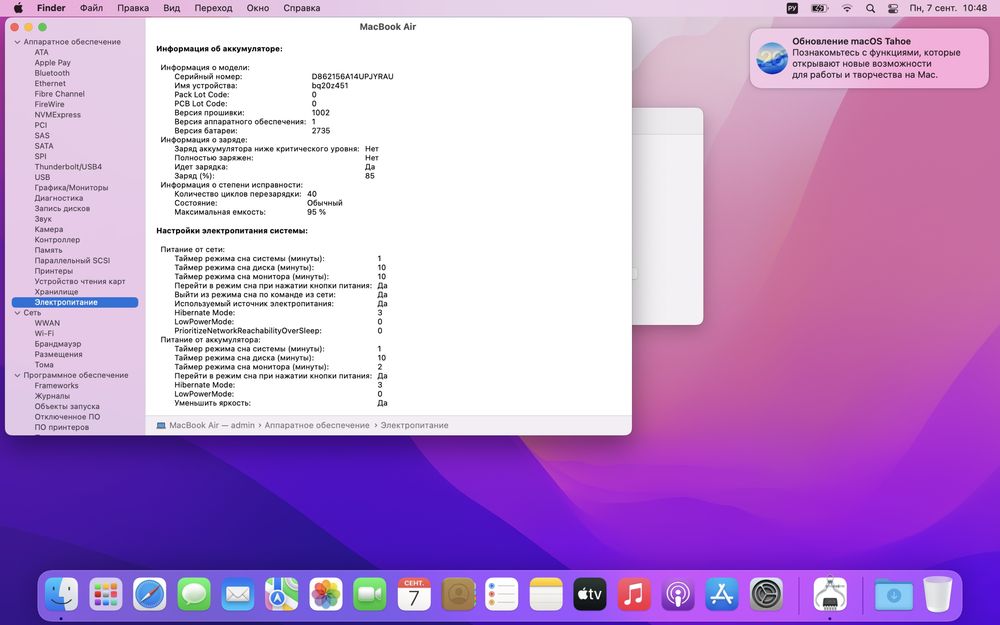Select Память in sidebar

pyautogui.click(x=48, y=251)
